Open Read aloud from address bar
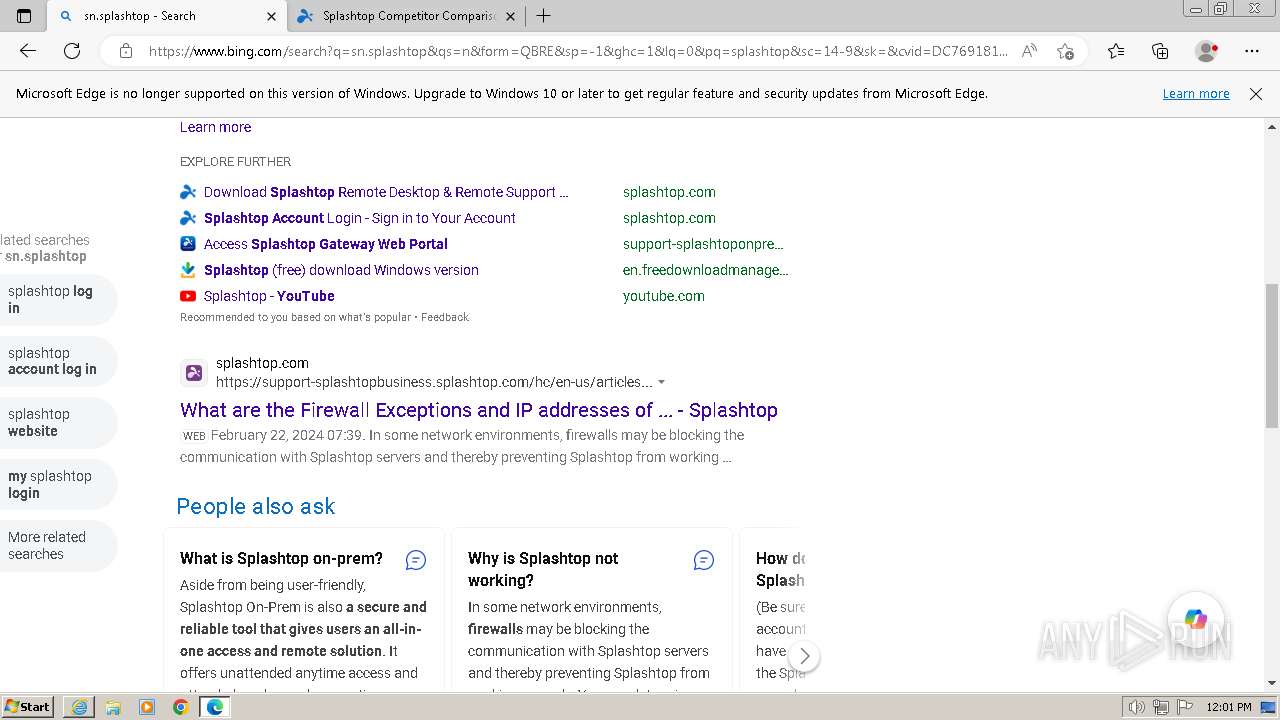 pyautogui.click(x=1029, y=51)
